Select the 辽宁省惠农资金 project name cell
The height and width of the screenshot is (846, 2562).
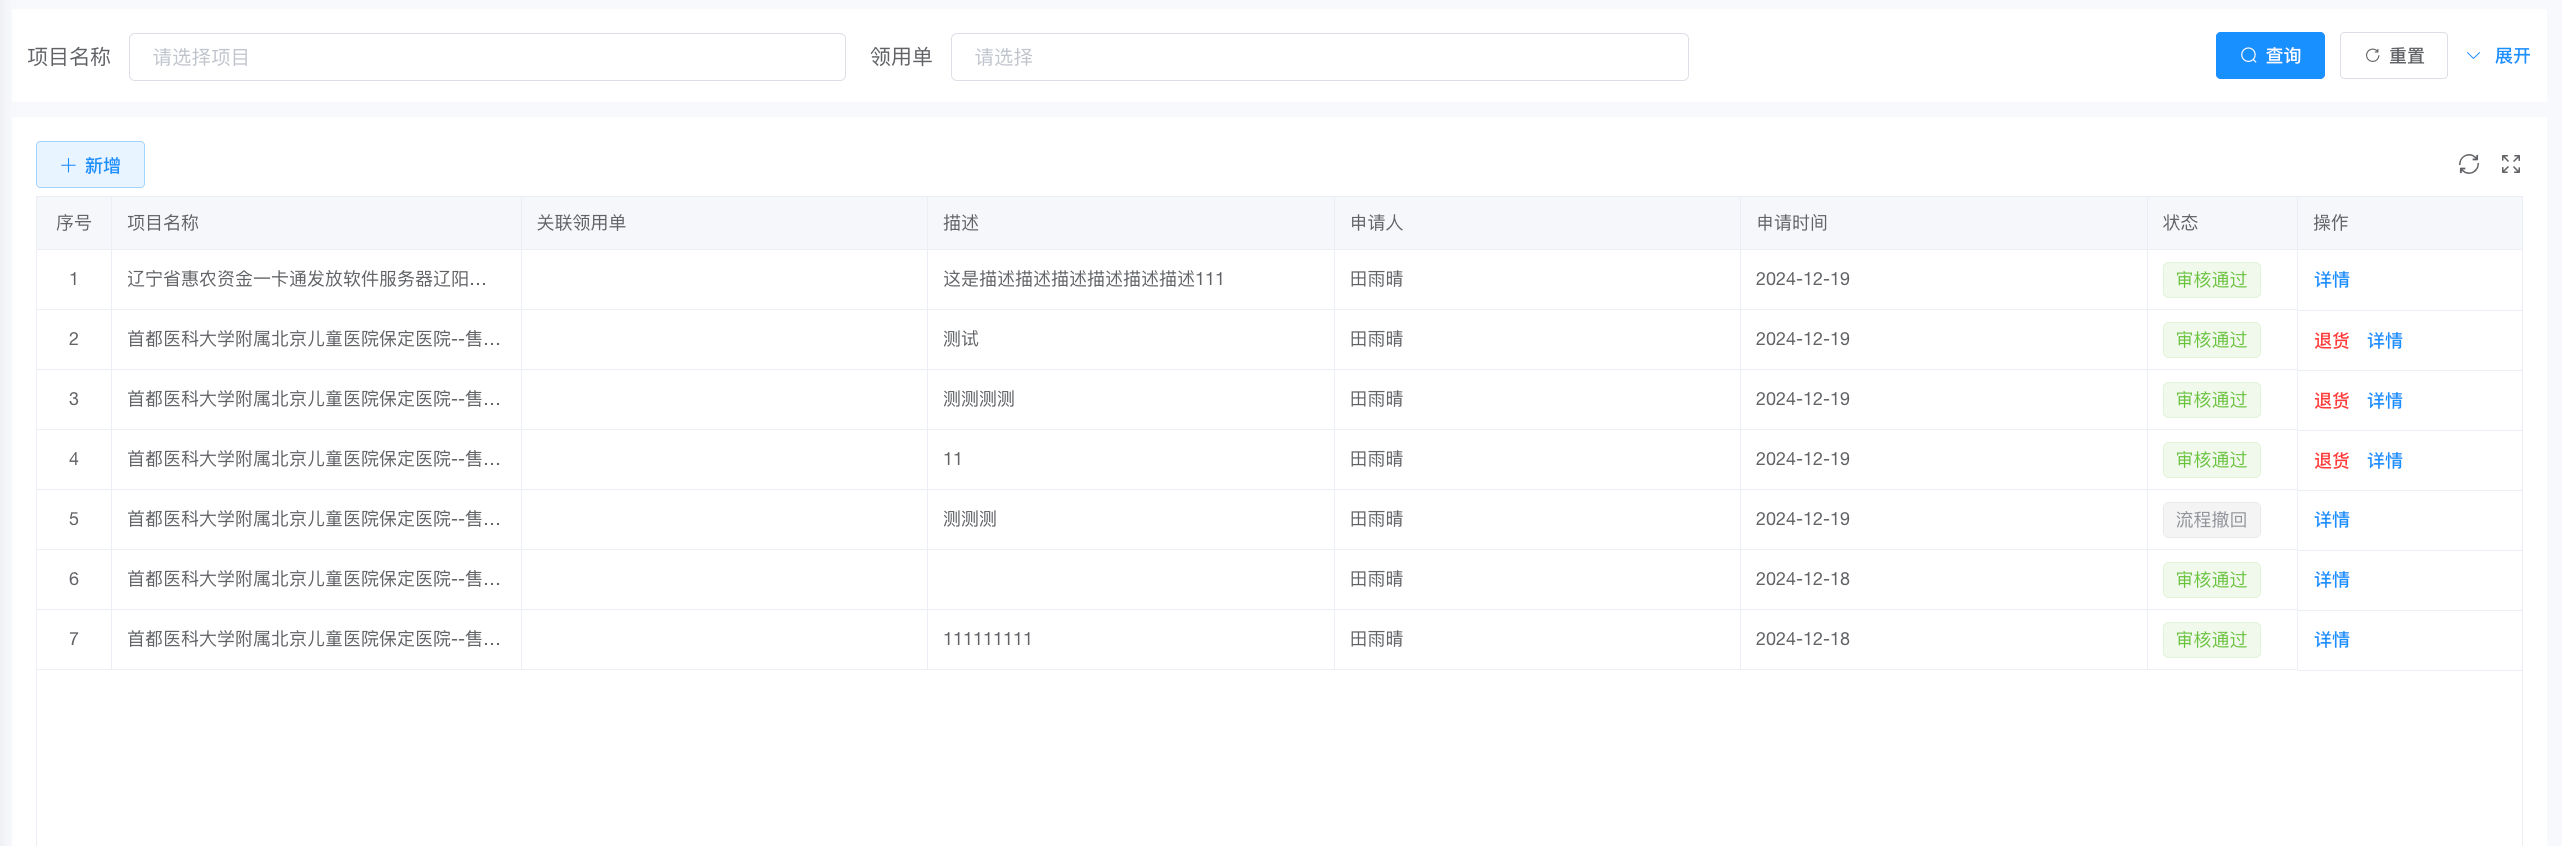point(307,279)
